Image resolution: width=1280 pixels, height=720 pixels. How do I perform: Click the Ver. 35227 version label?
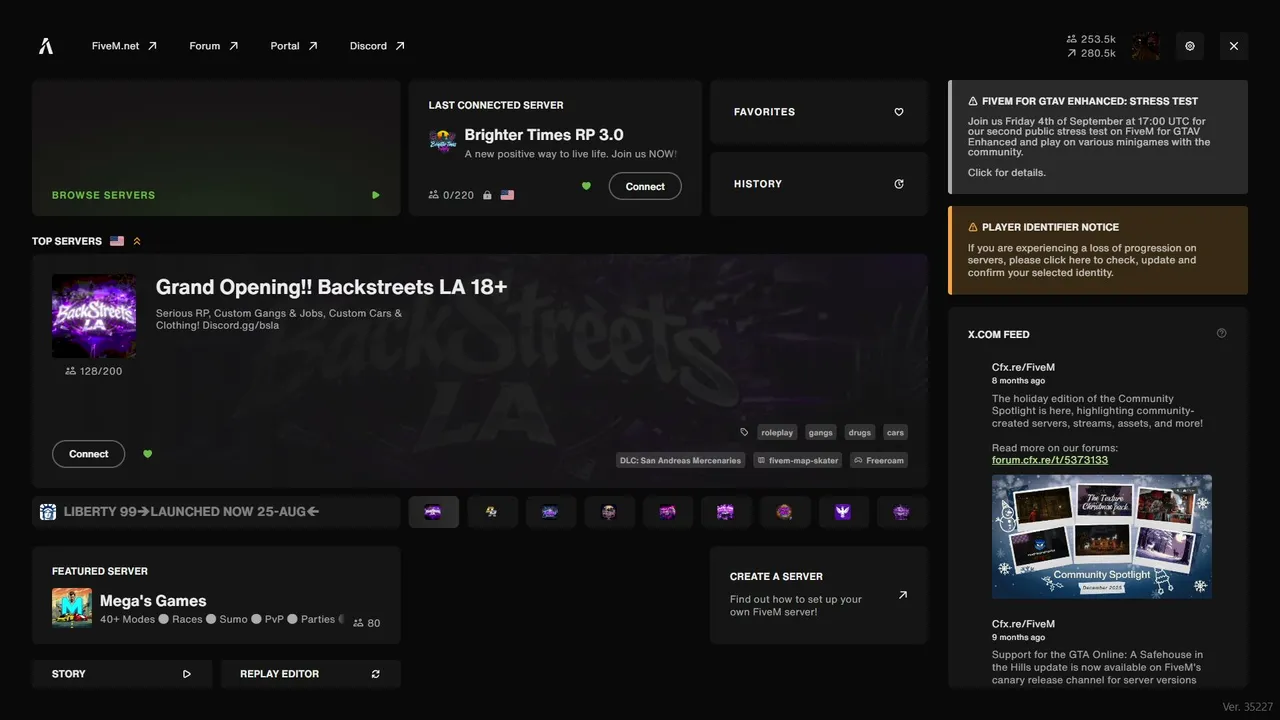coord(1248,707)
